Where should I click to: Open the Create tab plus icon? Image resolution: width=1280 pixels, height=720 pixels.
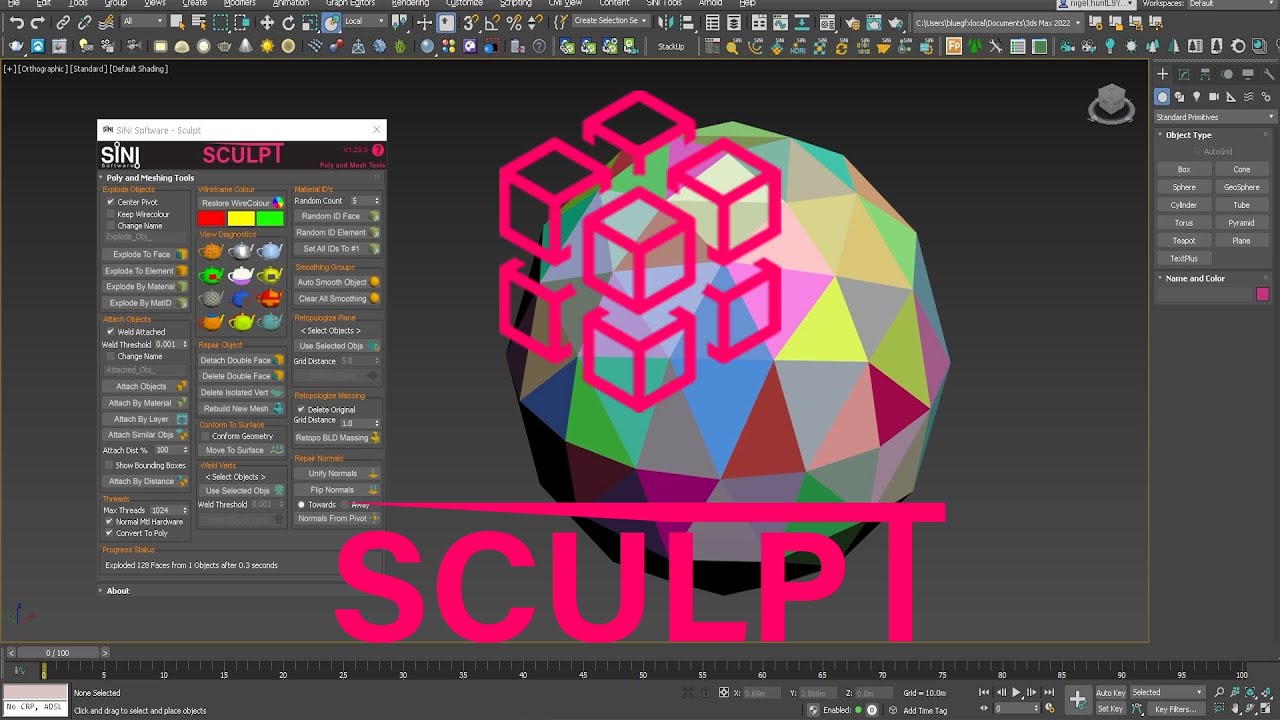[1162, 75]
